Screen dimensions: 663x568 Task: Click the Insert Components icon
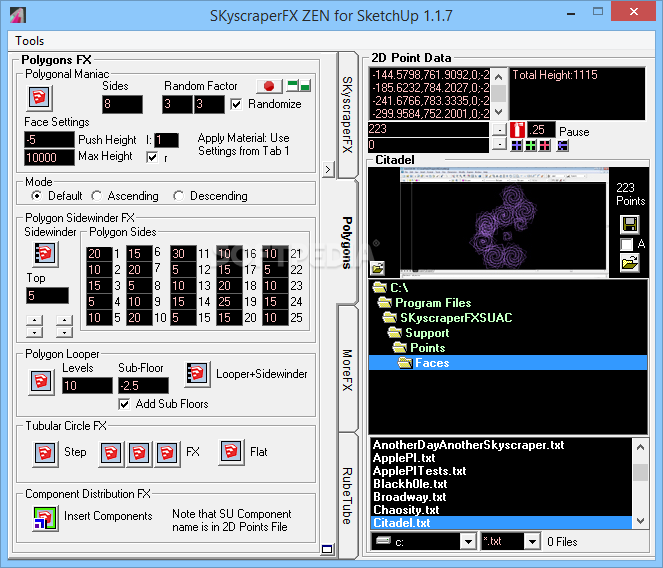45,518
